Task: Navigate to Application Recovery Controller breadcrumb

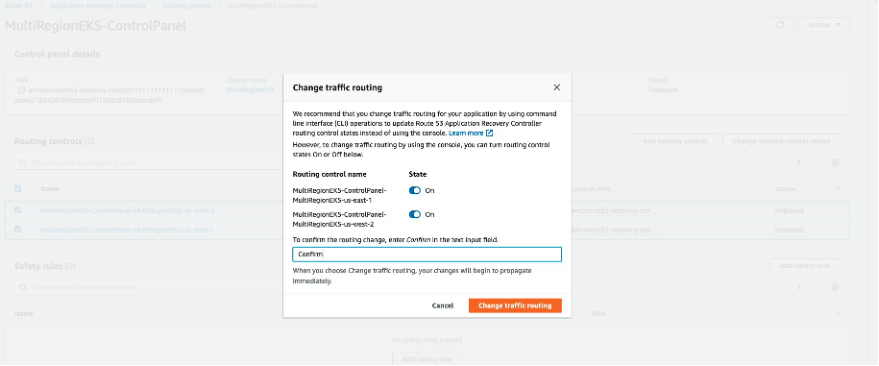Action: pos(98,6)
